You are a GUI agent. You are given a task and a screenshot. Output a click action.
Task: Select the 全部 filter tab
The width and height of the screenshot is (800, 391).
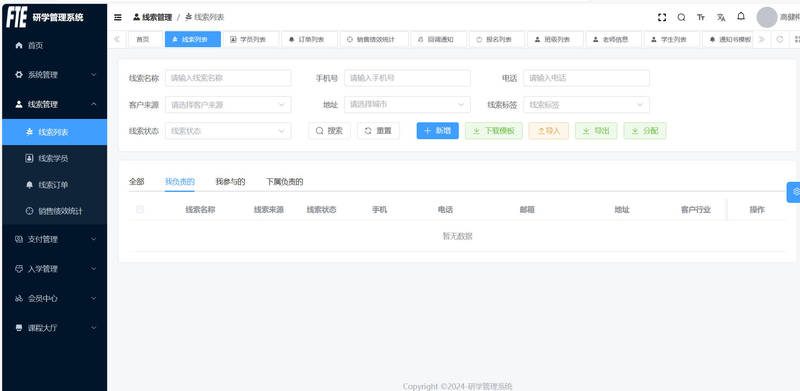coord(136,181)
